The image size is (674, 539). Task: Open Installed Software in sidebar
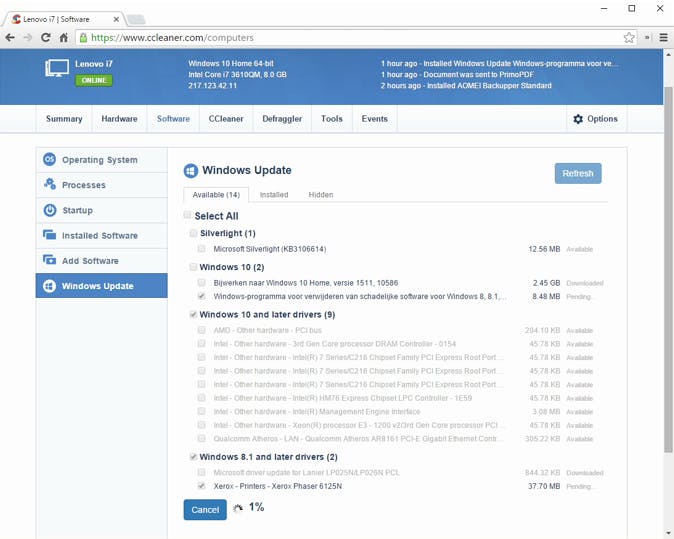click(x=102, y=236)
